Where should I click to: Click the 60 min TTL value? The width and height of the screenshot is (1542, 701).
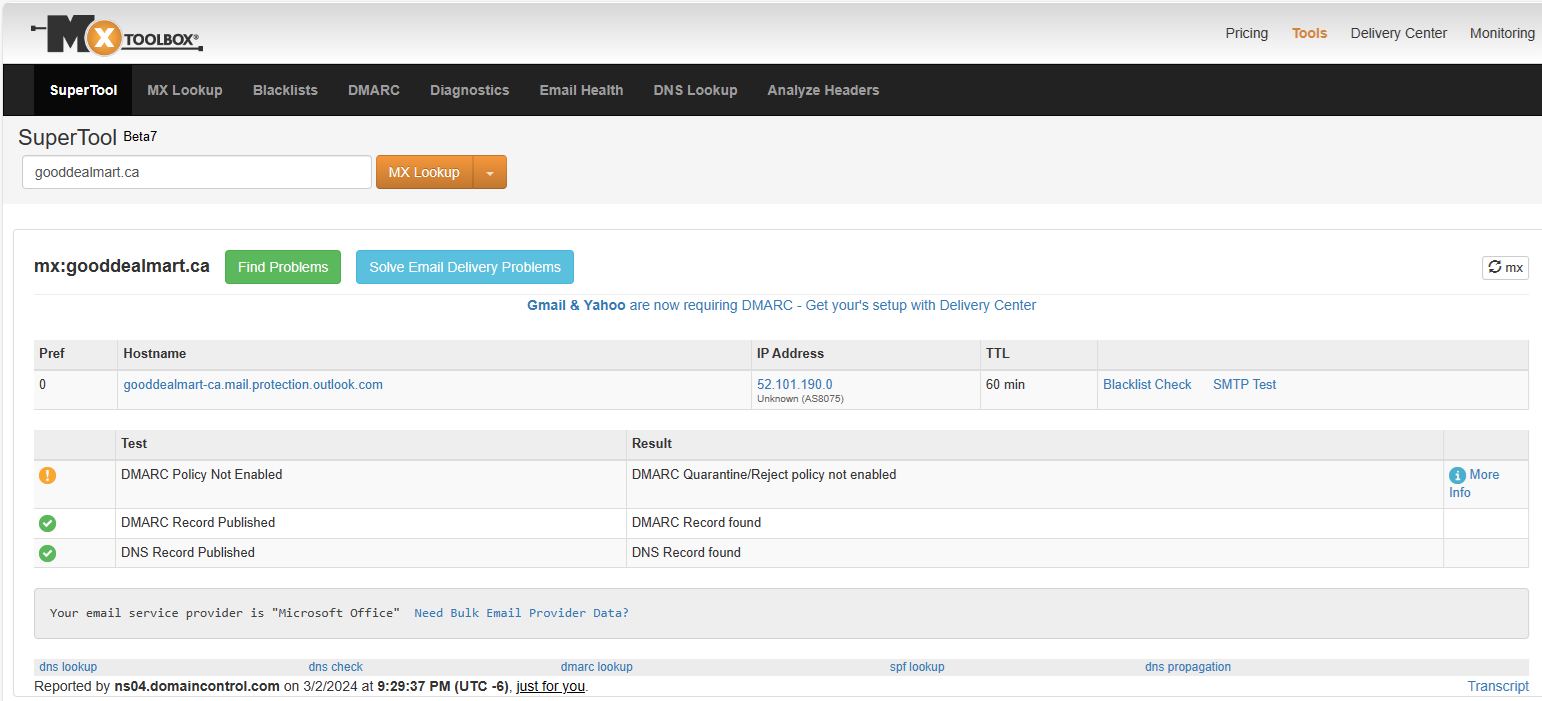[x=1005, y=384]
